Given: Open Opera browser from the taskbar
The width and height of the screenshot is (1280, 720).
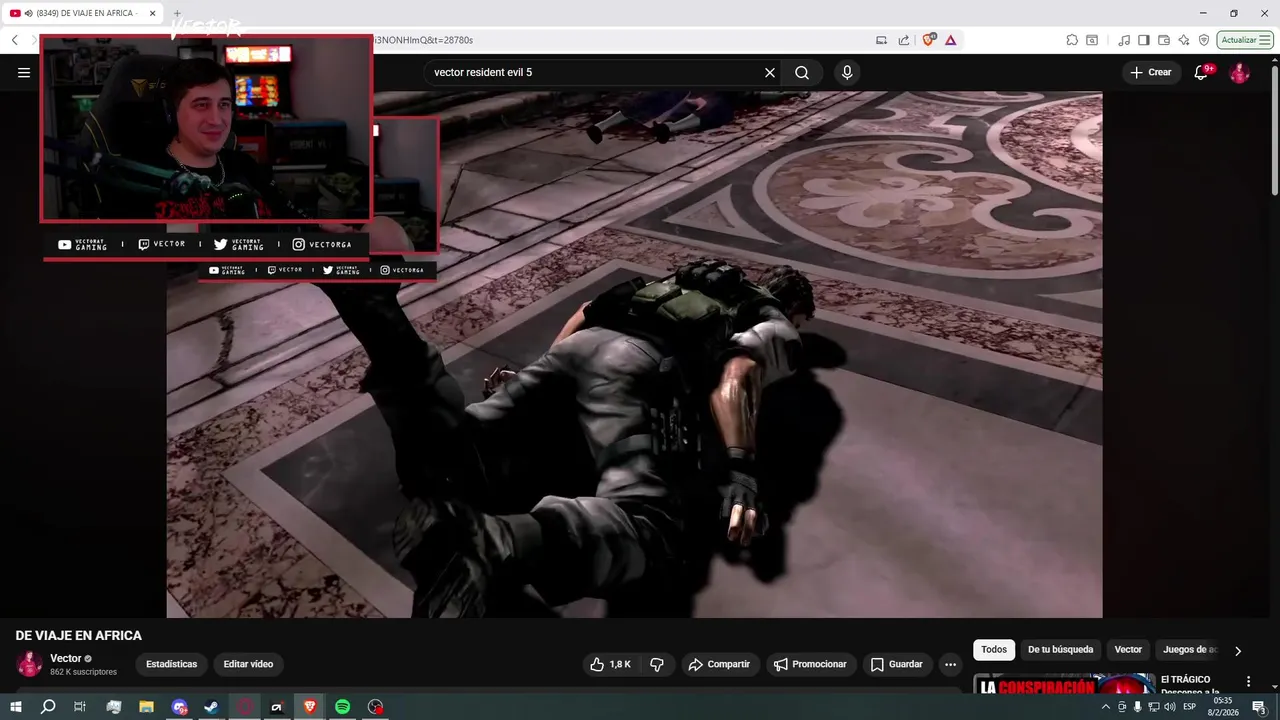Looking at the screenshot, I should [244, 707].
